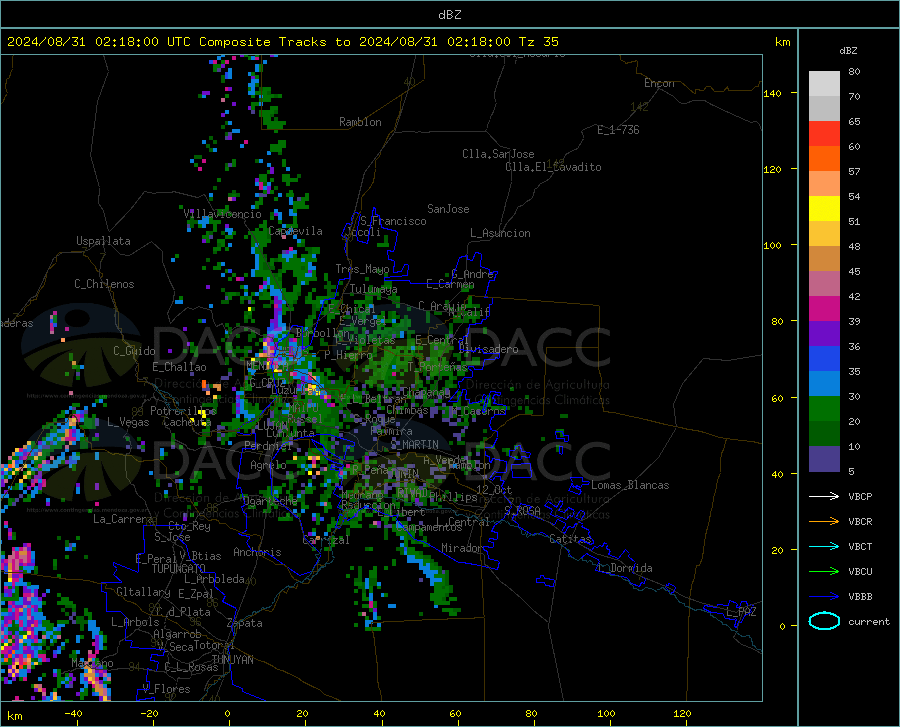Click the white VBCP arrow in legend
The width and height of the screenshot is (900, 727).
[824, 496]
